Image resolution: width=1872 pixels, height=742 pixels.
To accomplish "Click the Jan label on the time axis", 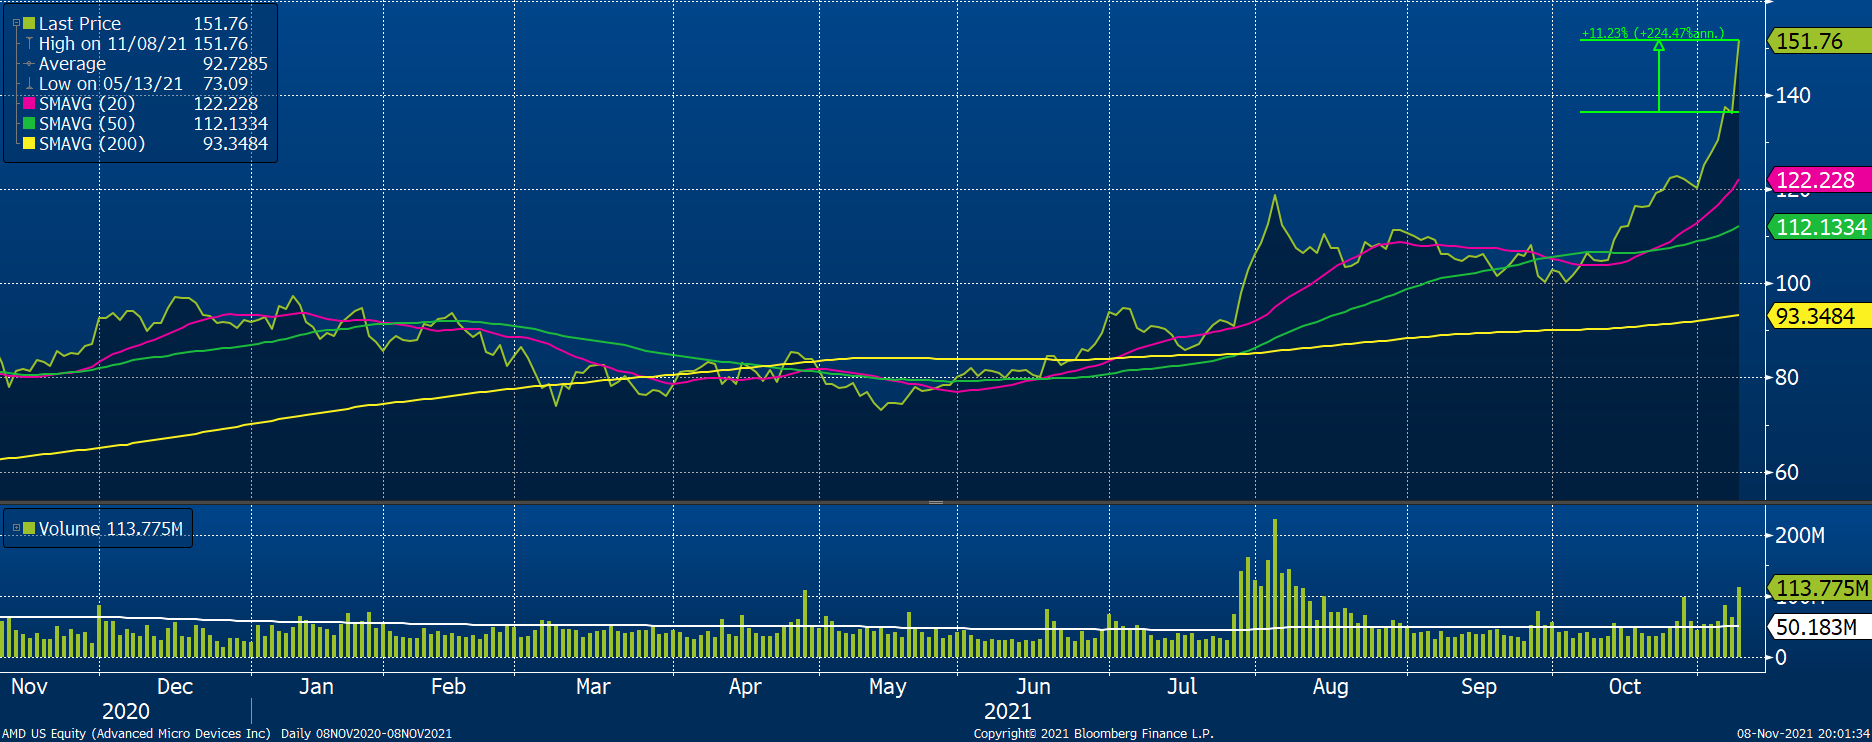I will coord(316,686).
